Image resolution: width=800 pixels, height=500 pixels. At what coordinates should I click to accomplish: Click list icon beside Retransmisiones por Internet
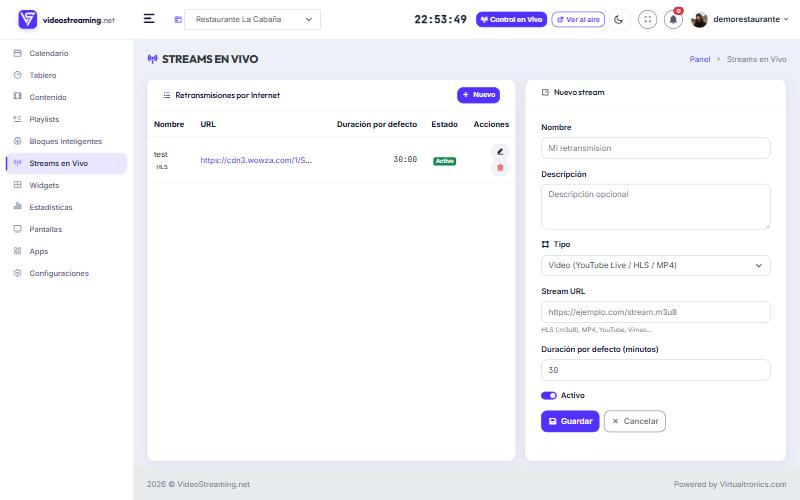(166, 95)
